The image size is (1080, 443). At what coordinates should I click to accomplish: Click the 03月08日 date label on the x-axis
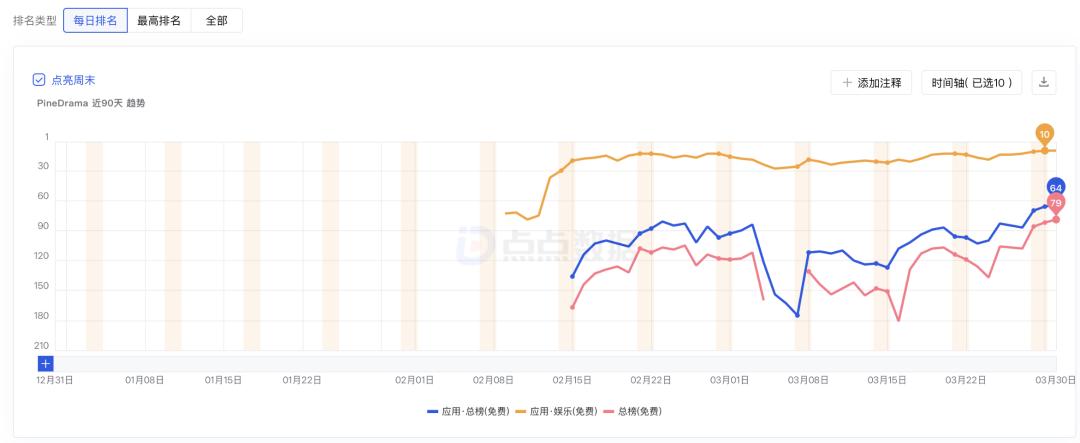point(808,380)
